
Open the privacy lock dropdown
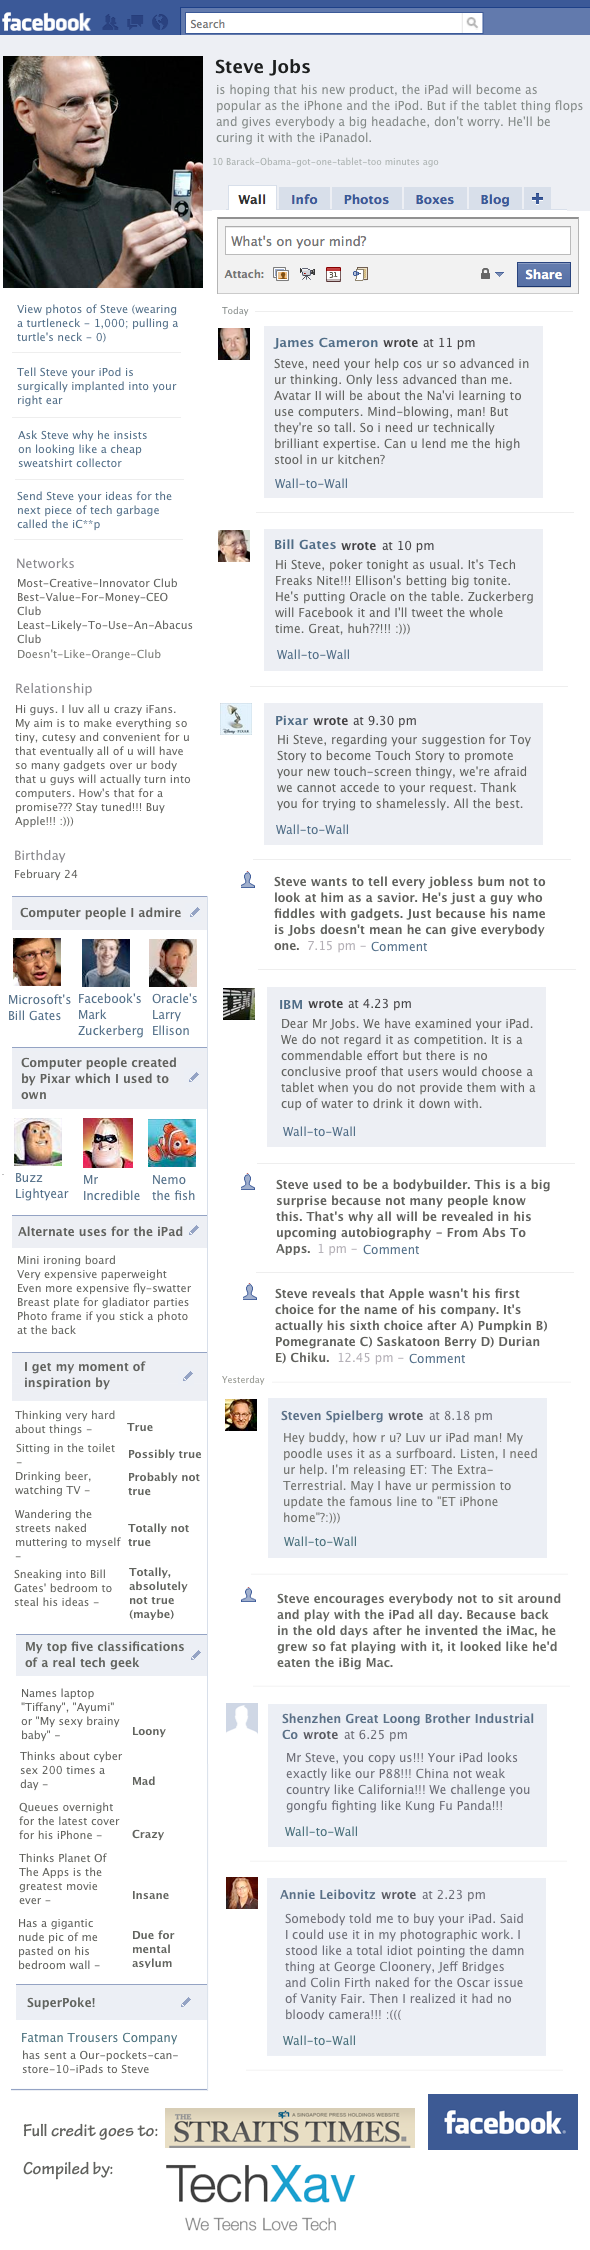point(491,274)
